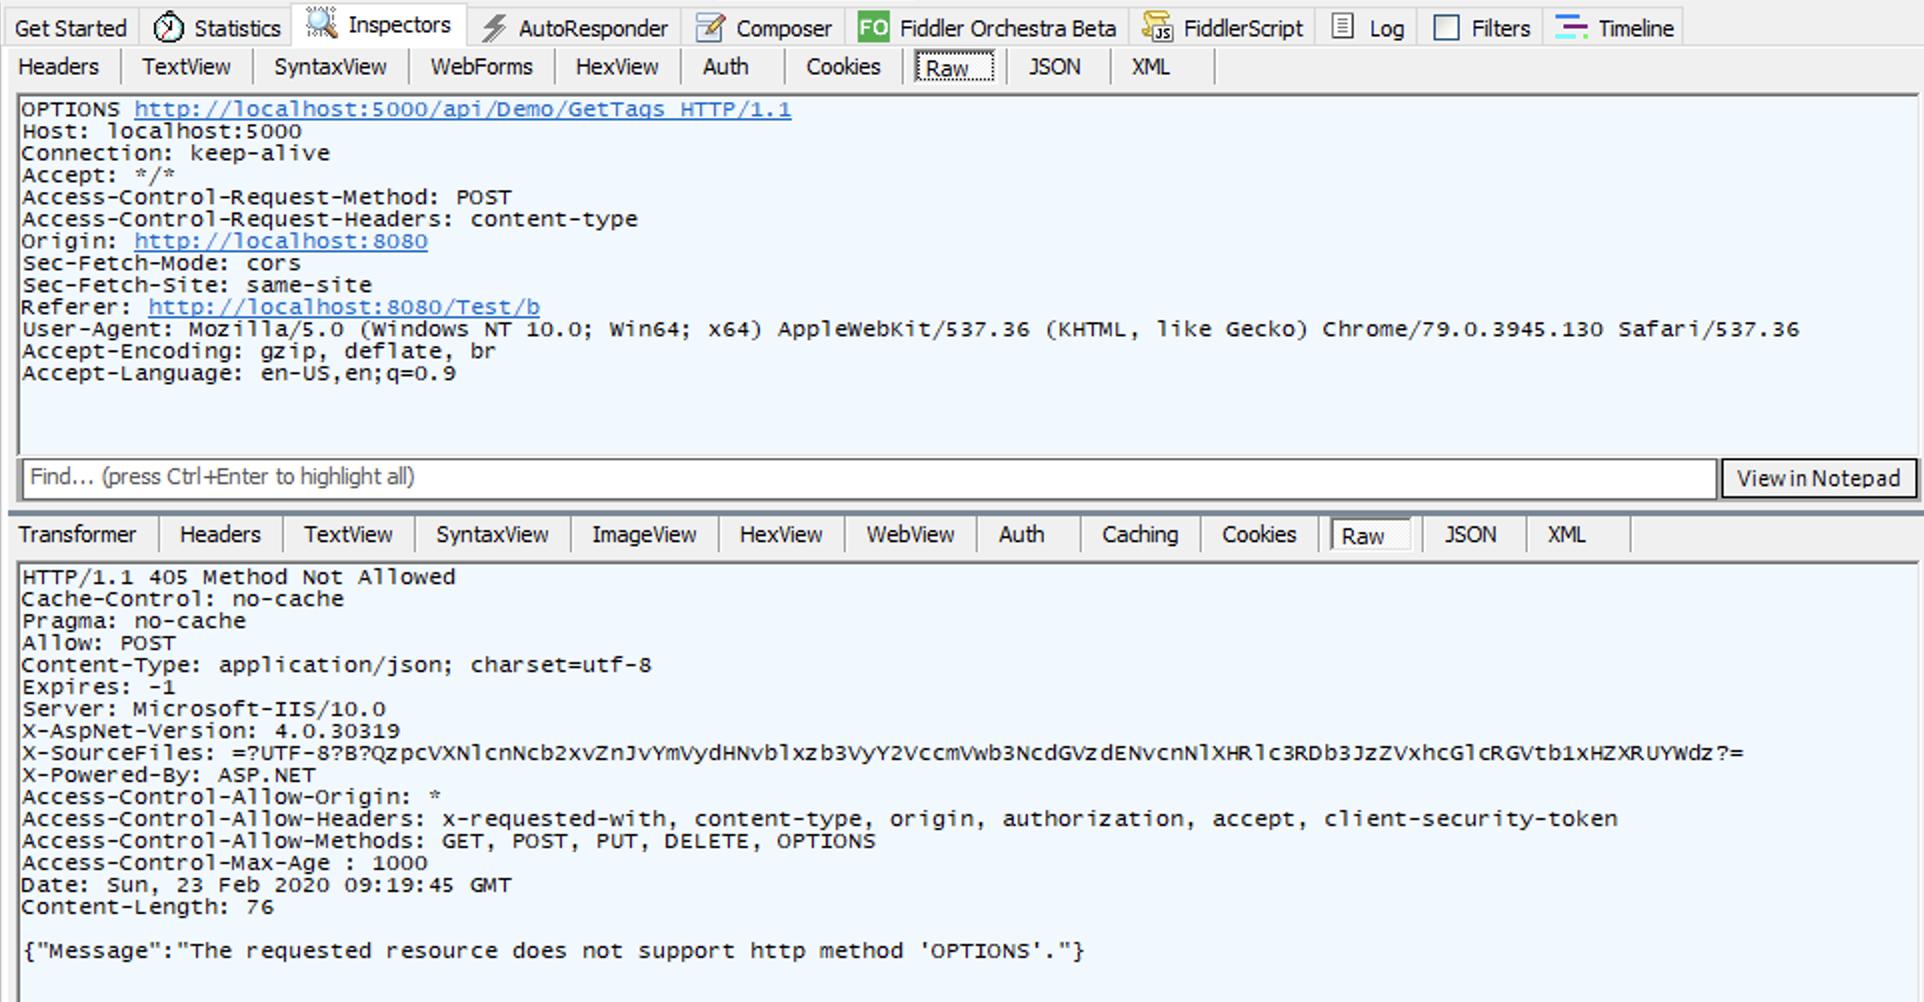Open the response TextView tab
1924x1002 pixels.
[348, 535]
